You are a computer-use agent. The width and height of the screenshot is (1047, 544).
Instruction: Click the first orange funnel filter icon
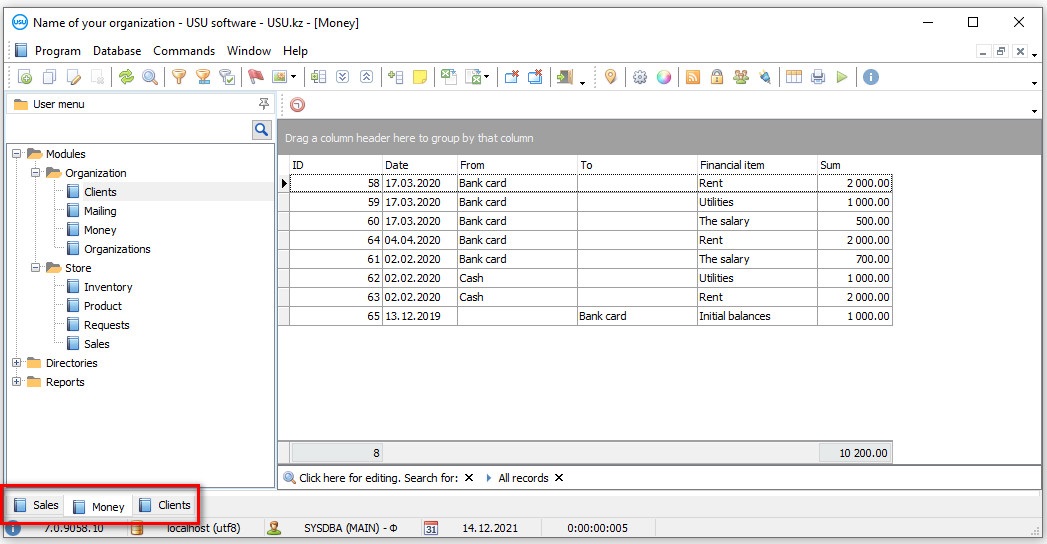[x=178, y=77]
